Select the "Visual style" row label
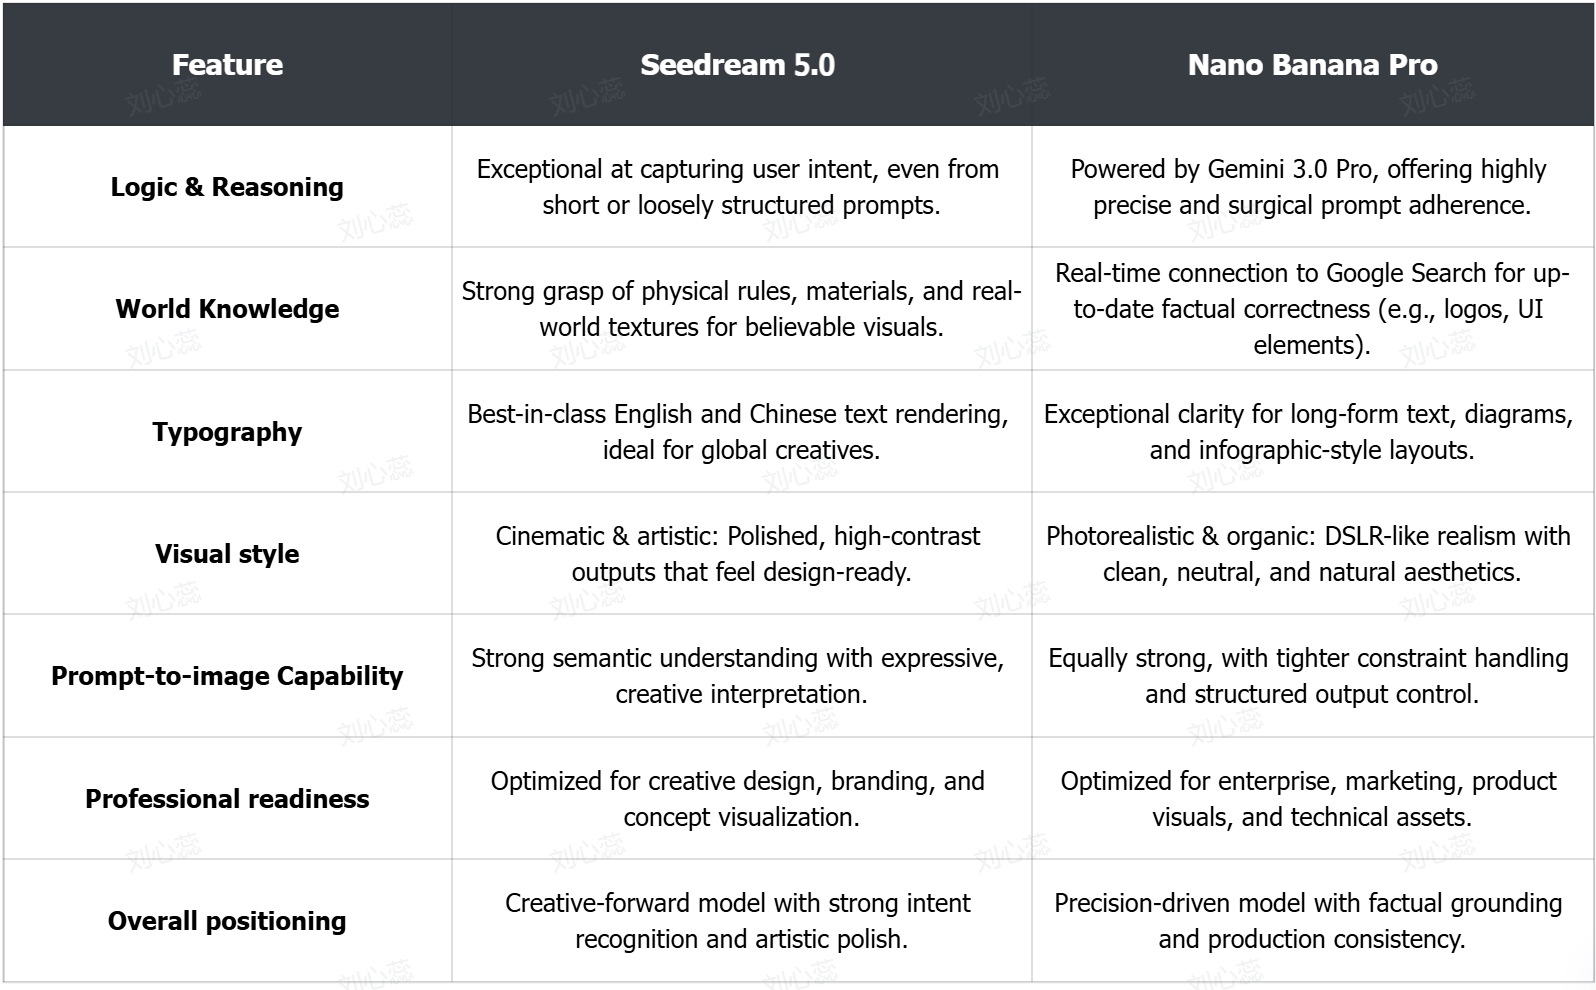 (227, 554)
